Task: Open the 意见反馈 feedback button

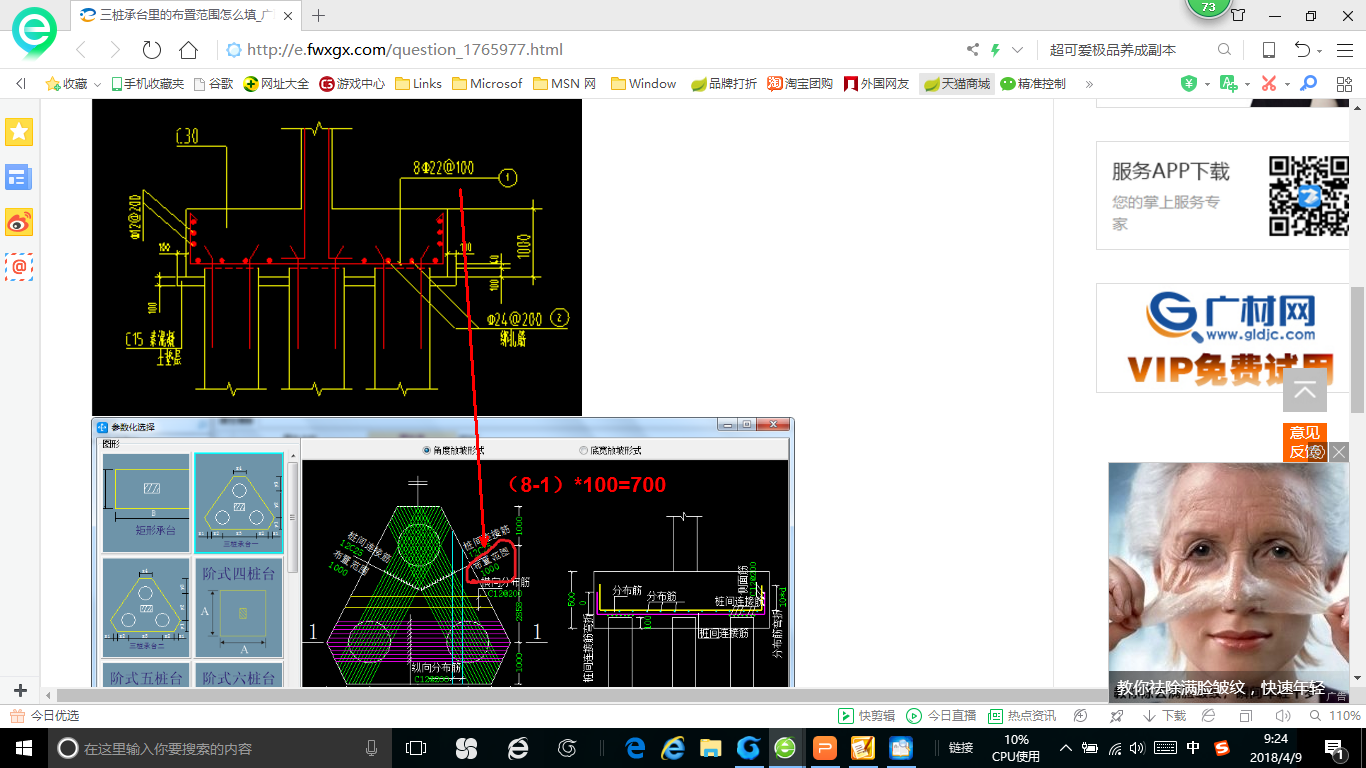Action: coord(1304,442)
